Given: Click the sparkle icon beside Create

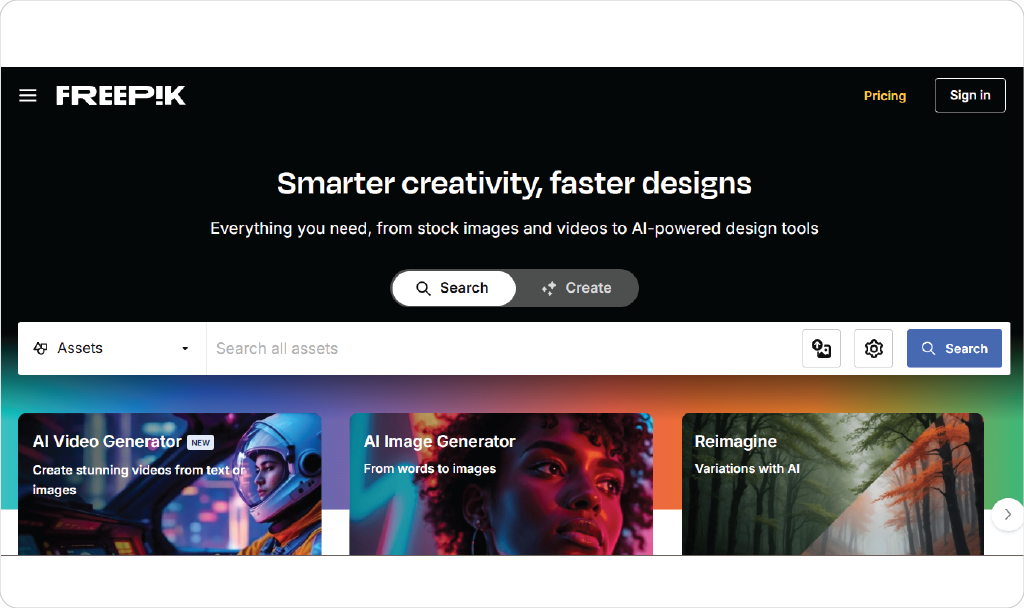Looking at the screenshot, I should click(x=549, y=288).
